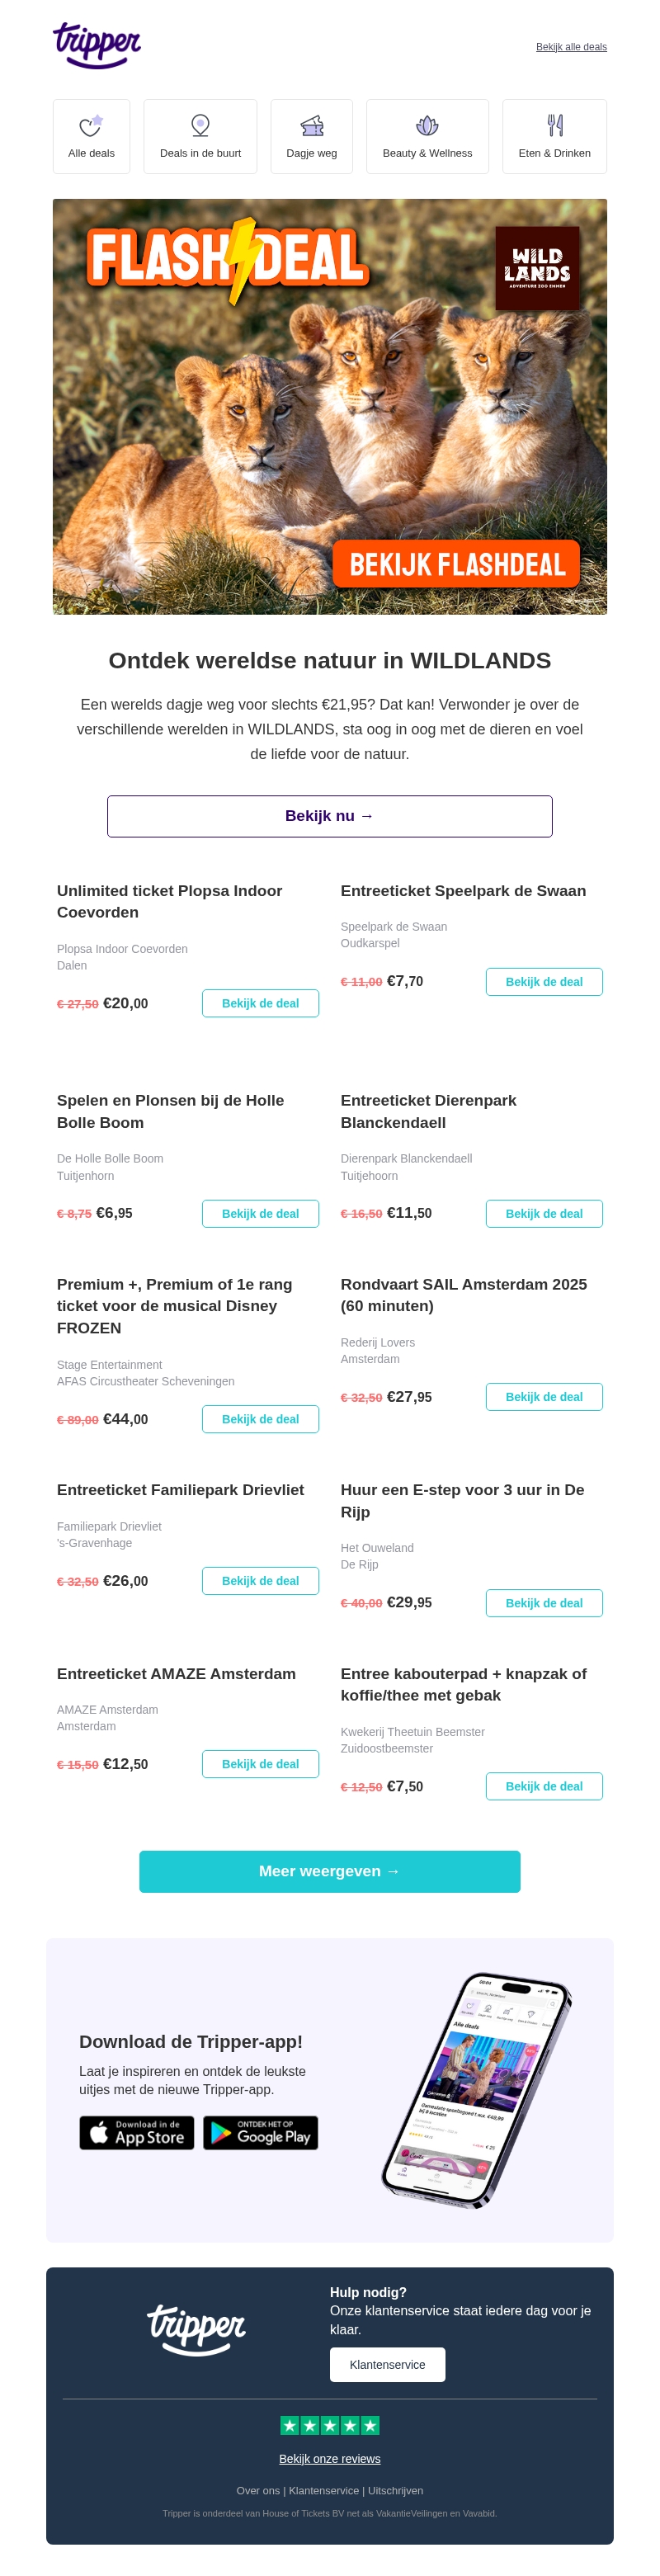This screenshot has height=2576, width=660.
Task: Tap the Download in de App Store badge
Action: point(137,2132)
